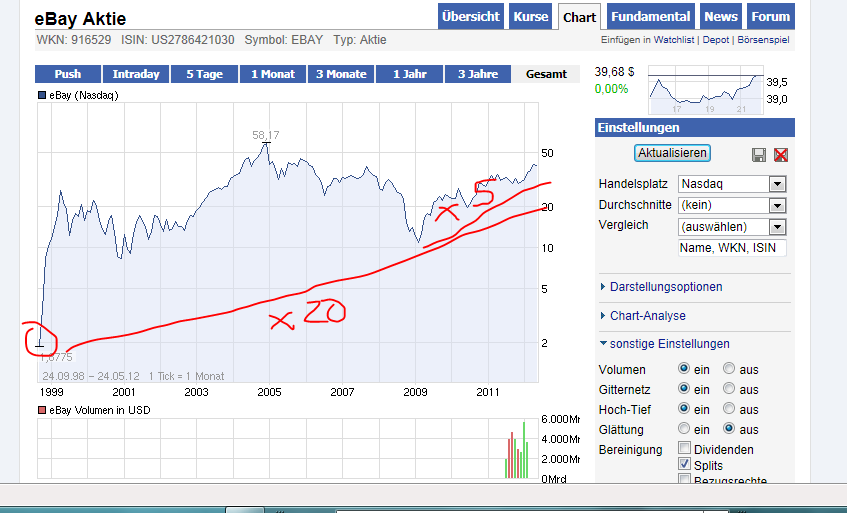
Task: Click the red eBay Volumen legend square
Action: [x=42, y=410]
